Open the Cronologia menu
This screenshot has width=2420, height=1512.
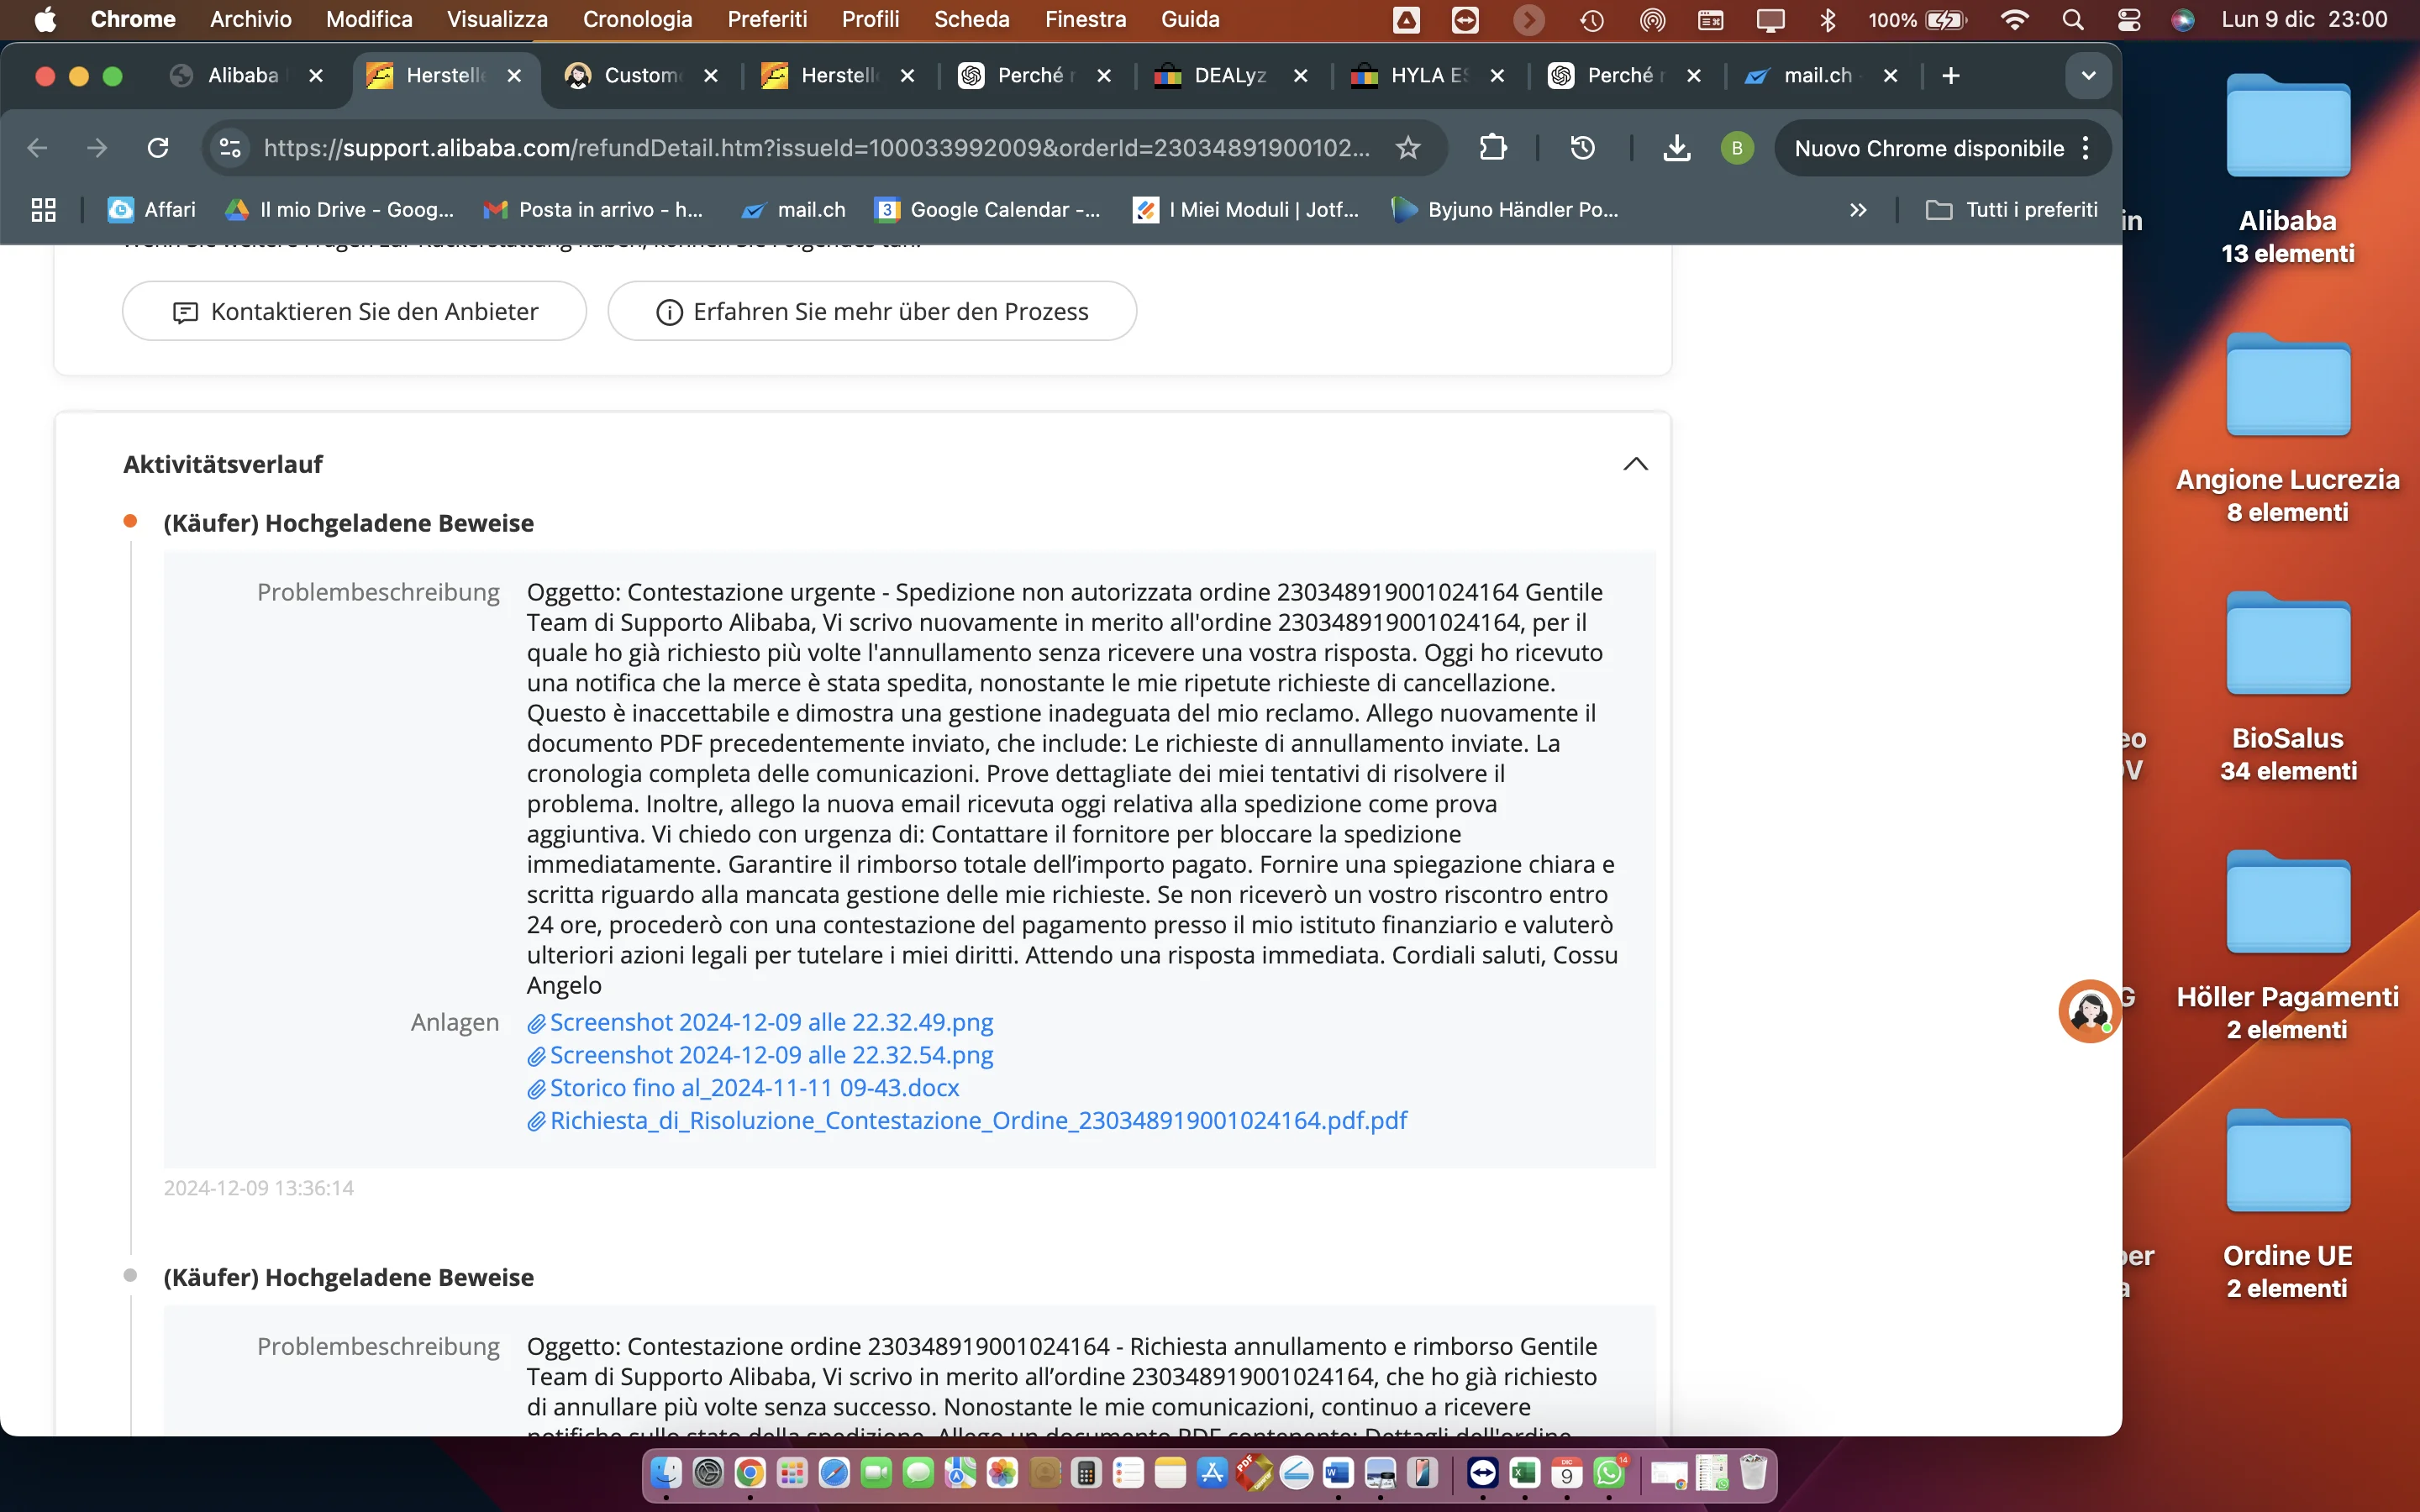[637, 19]
